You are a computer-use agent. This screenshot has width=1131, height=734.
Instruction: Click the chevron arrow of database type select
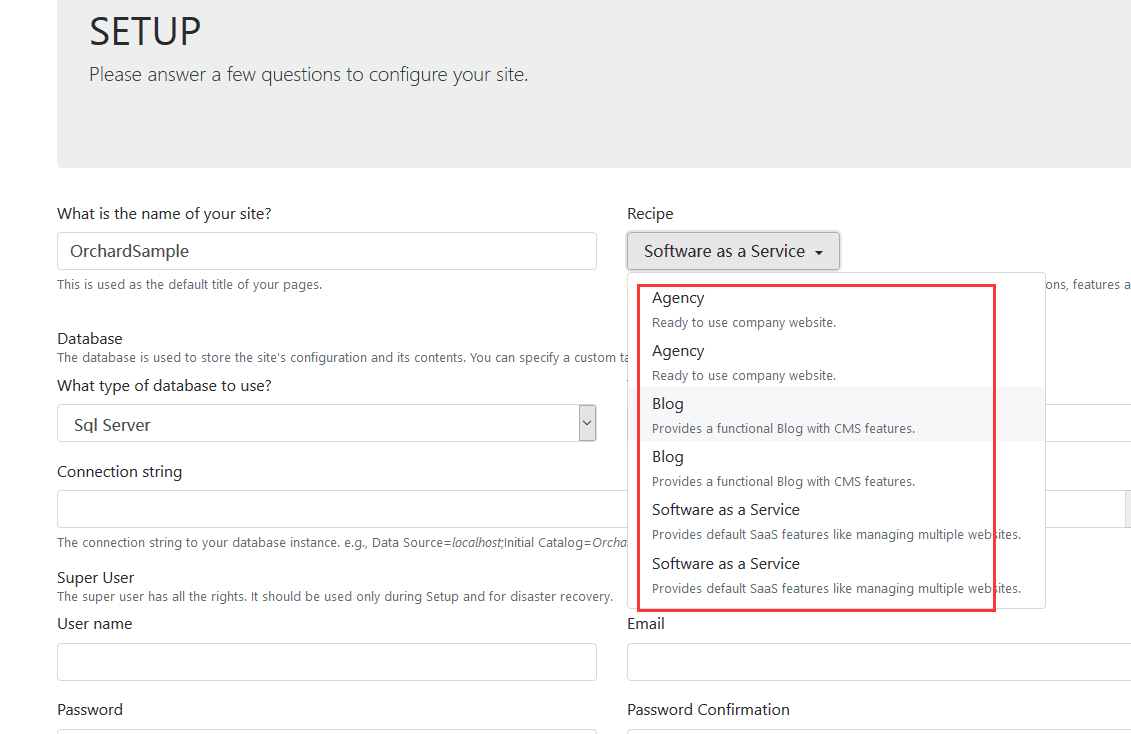click(x=587, y=423)
